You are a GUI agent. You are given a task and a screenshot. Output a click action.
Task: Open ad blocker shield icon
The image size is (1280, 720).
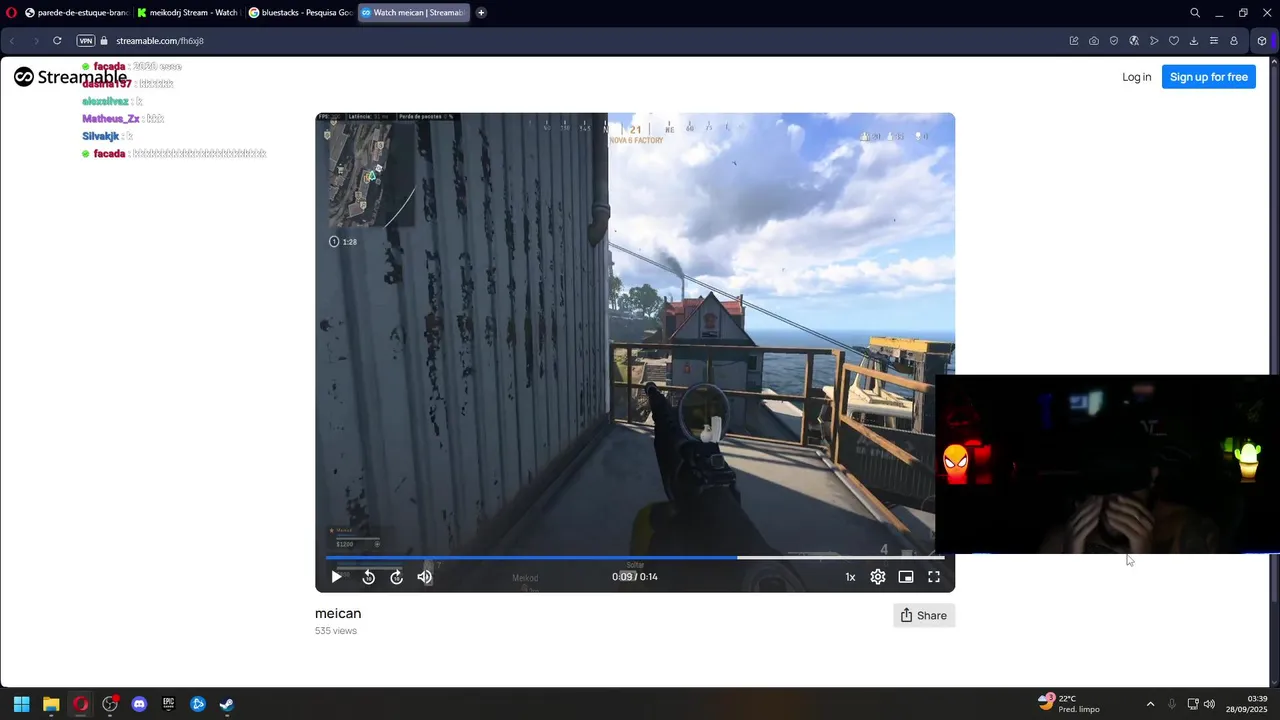coord(1114,41)
